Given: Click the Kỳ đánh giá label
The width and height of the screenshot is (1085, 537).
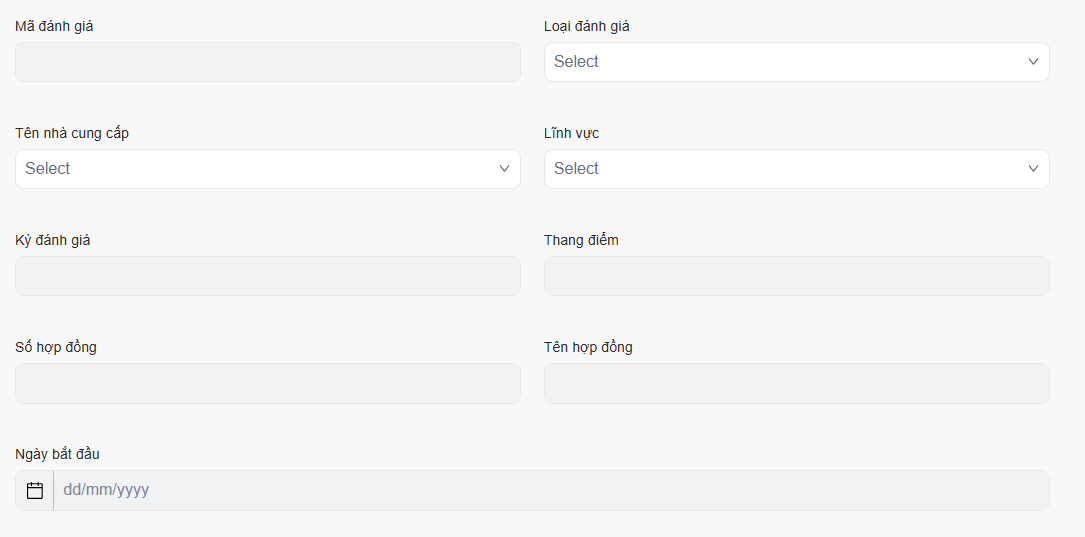Looking at the screenshot, I should click(x=53, y=240).
